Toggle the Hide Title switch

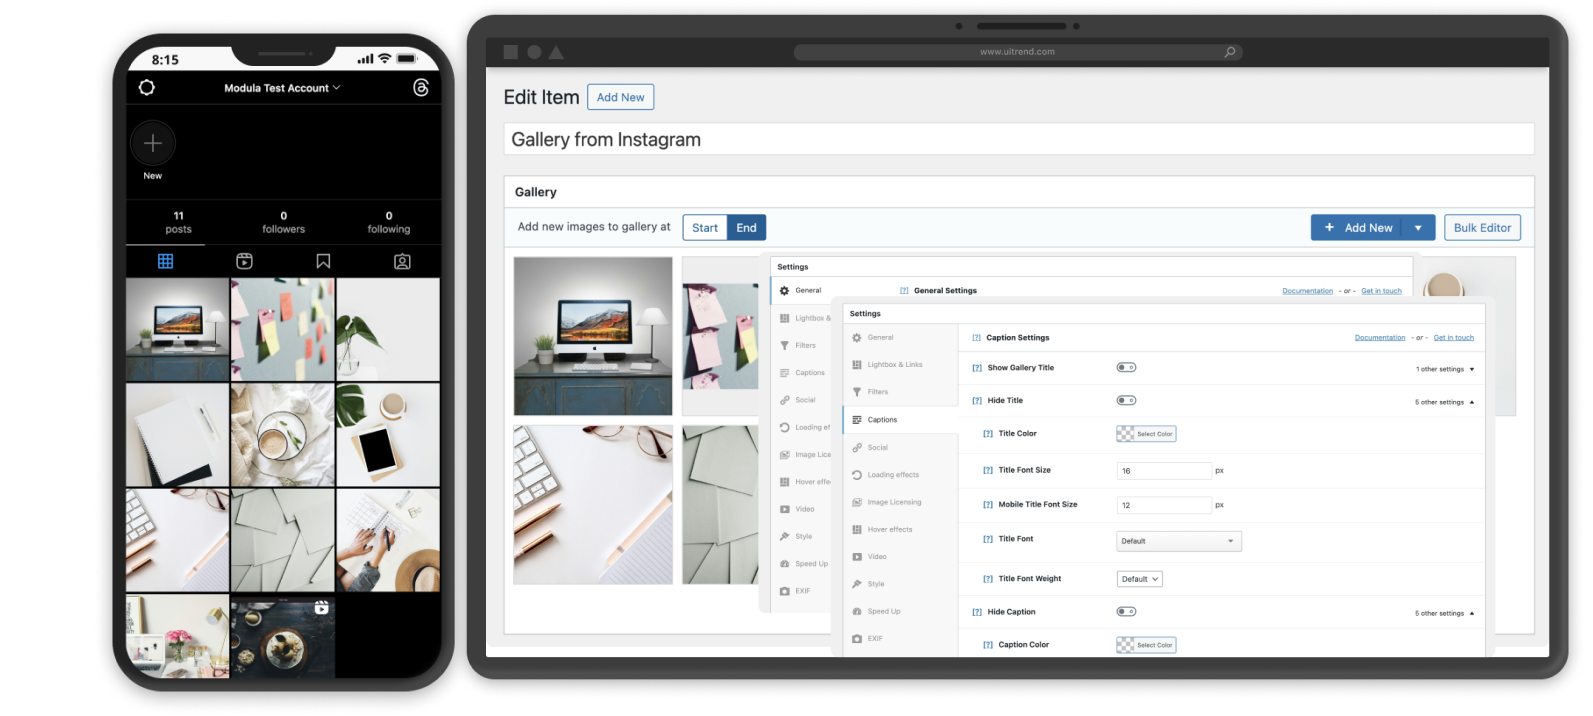pos(1126,401)
